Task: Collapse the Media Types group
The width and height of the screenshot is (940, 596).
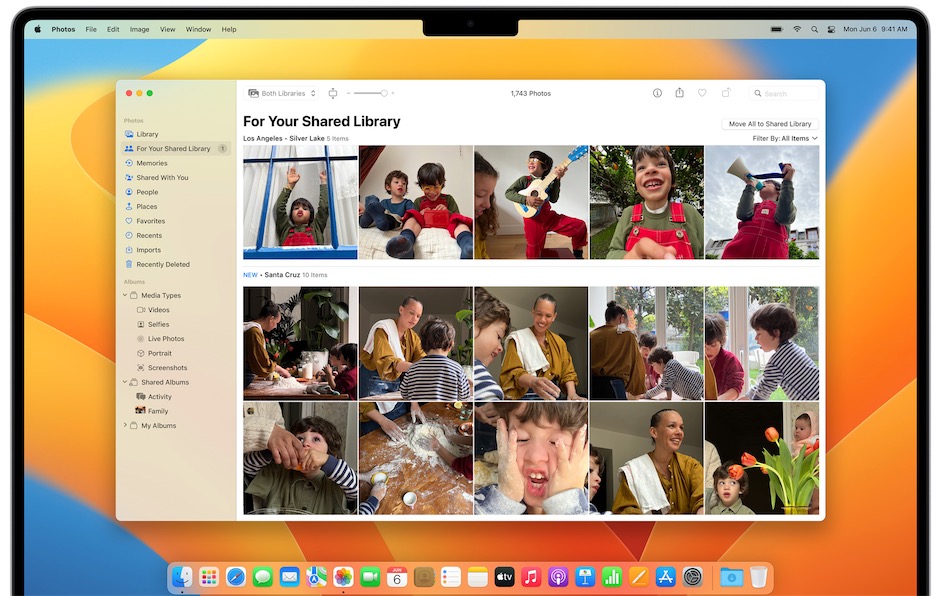Action: coord(125,295)
